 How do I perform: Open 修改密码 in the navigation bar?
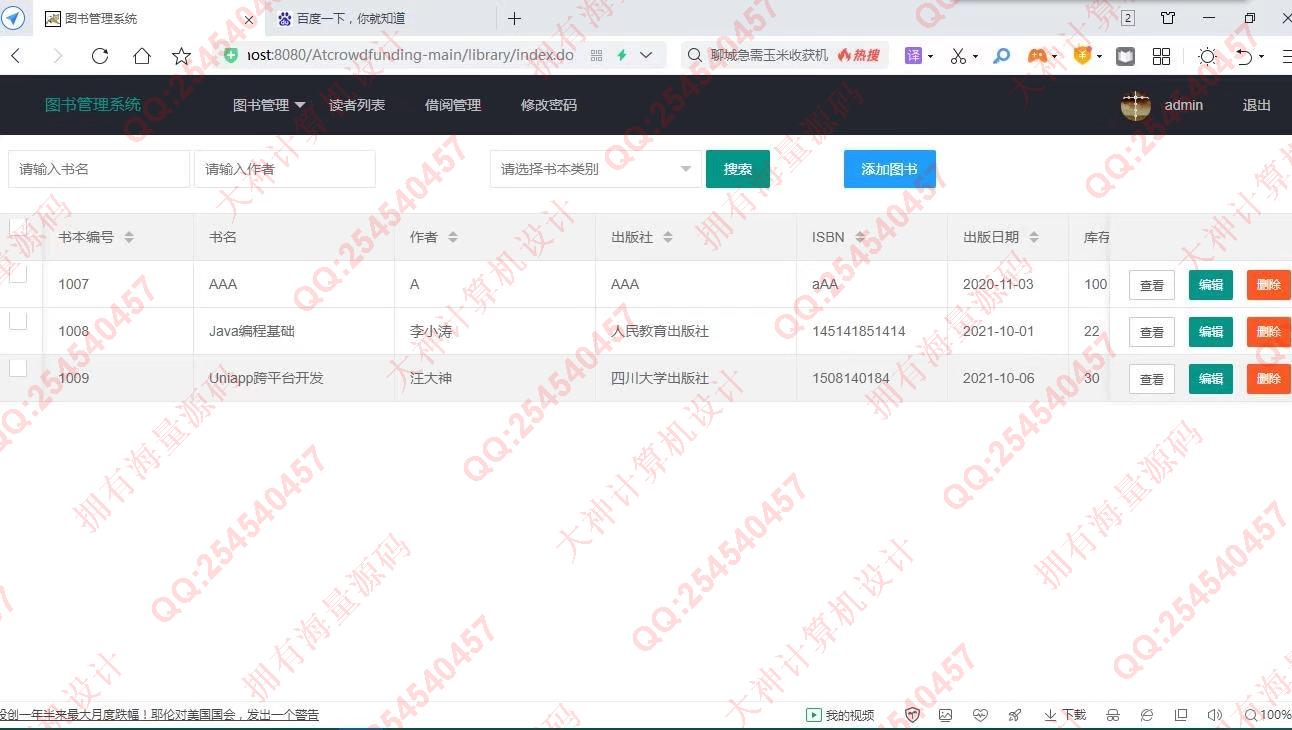tap(549, 105)
